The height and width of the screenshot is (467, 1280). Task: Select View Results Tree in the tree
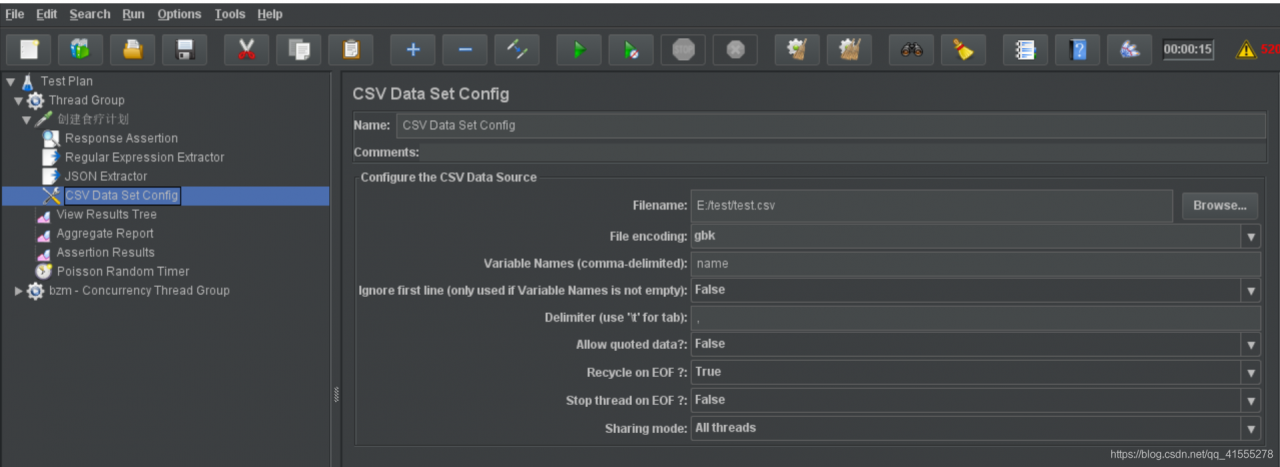106,215
